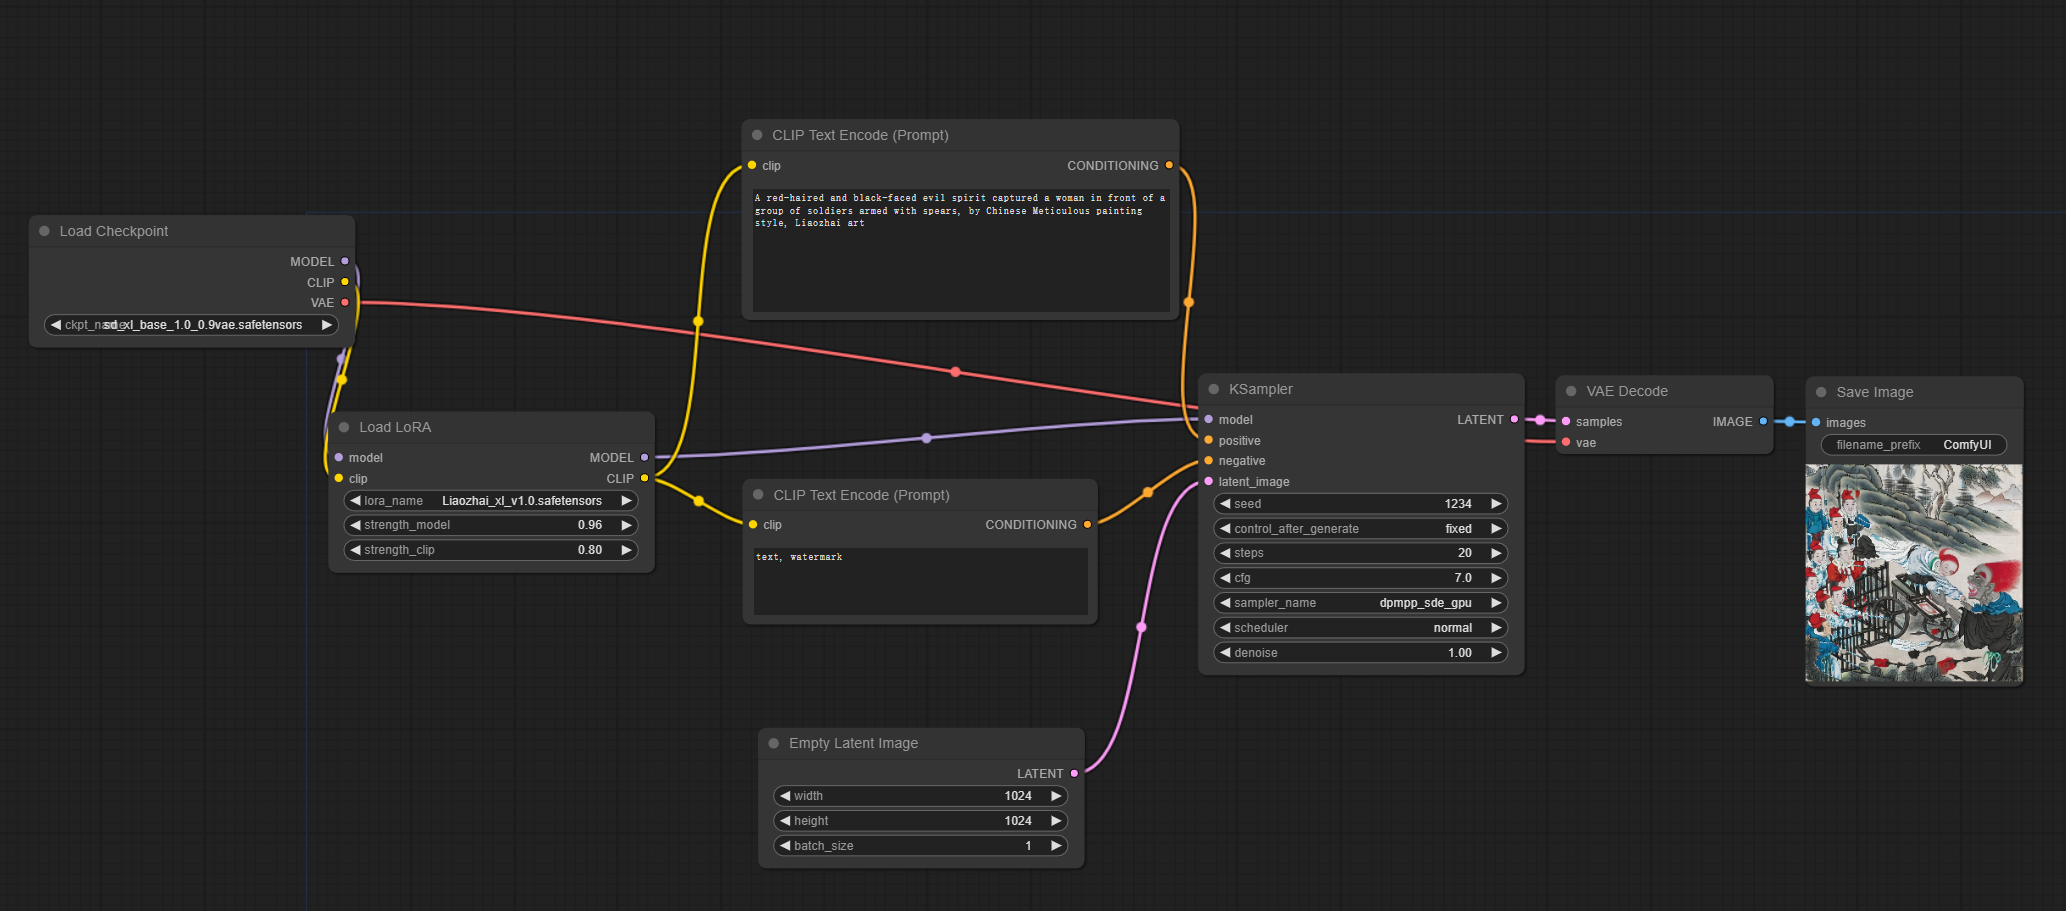Click the images input dot on Save Image
This screenshot has height=911, width=2066.
pyautogui.click(x=1817, y=422)
